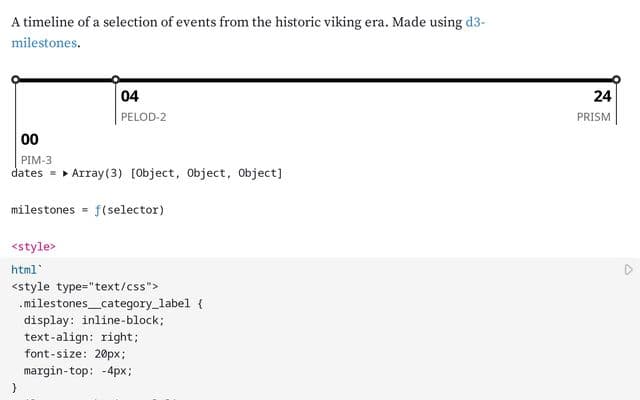640x400 pixels.
Task: Click the bold 24 milestone number
Action: pyautogui.click(x=602, y=96)
